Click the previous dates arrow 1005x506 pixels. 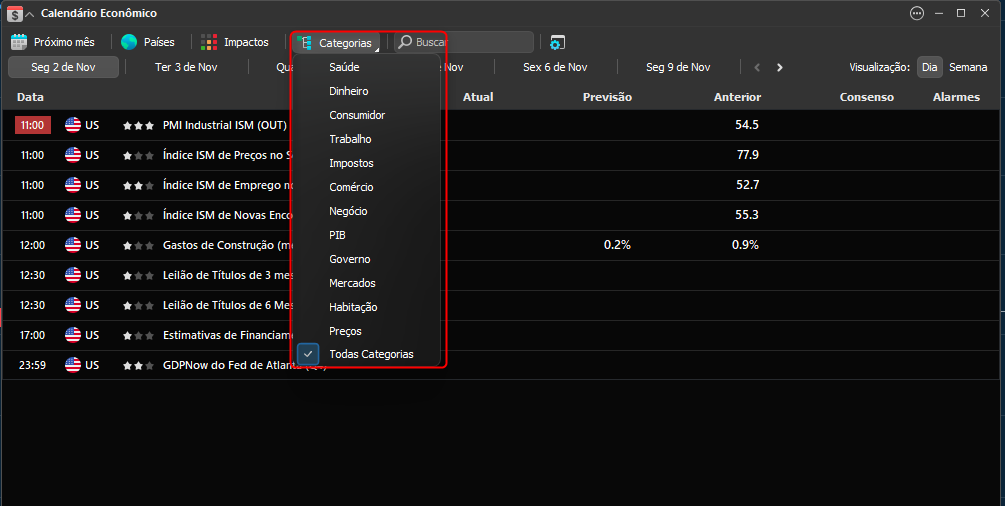click(757, 67)
